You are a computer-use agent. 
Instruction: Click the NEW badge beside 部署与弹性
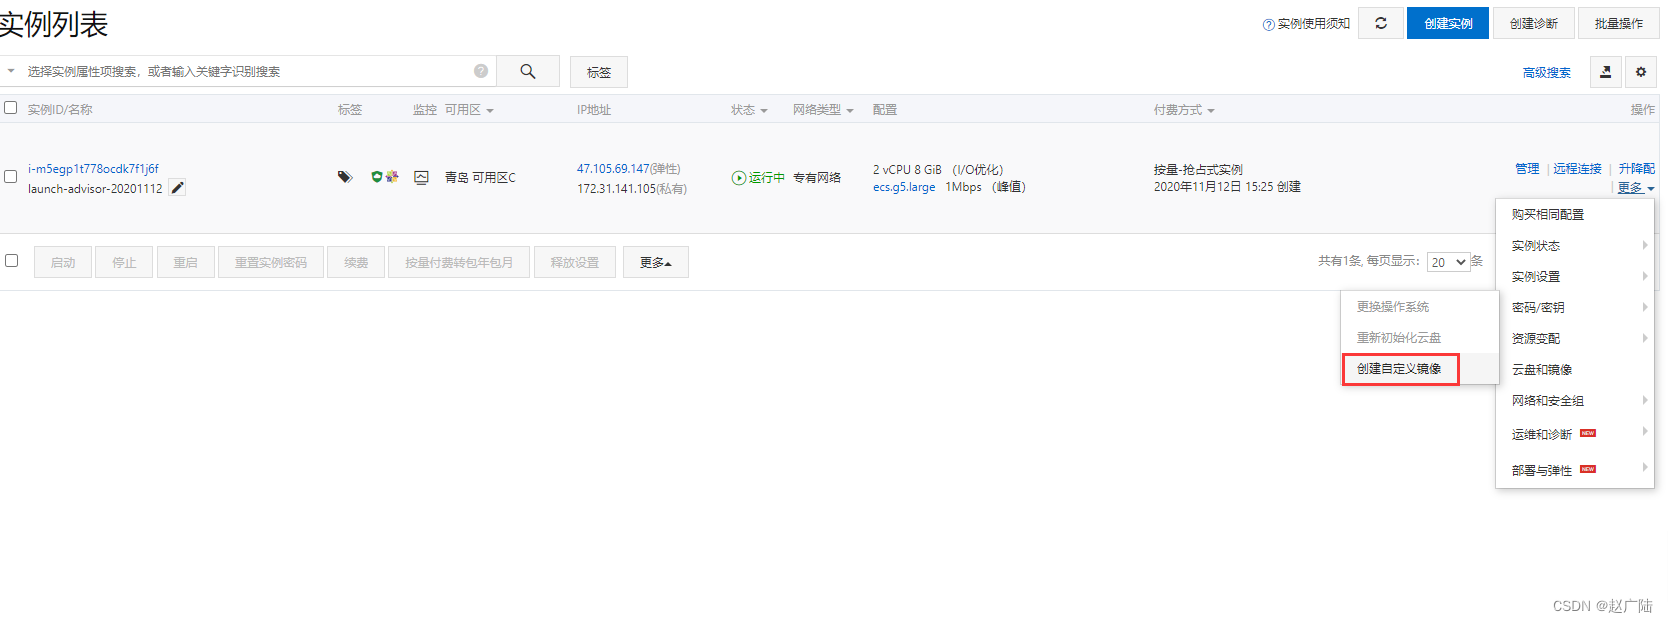pos(1588,469)
